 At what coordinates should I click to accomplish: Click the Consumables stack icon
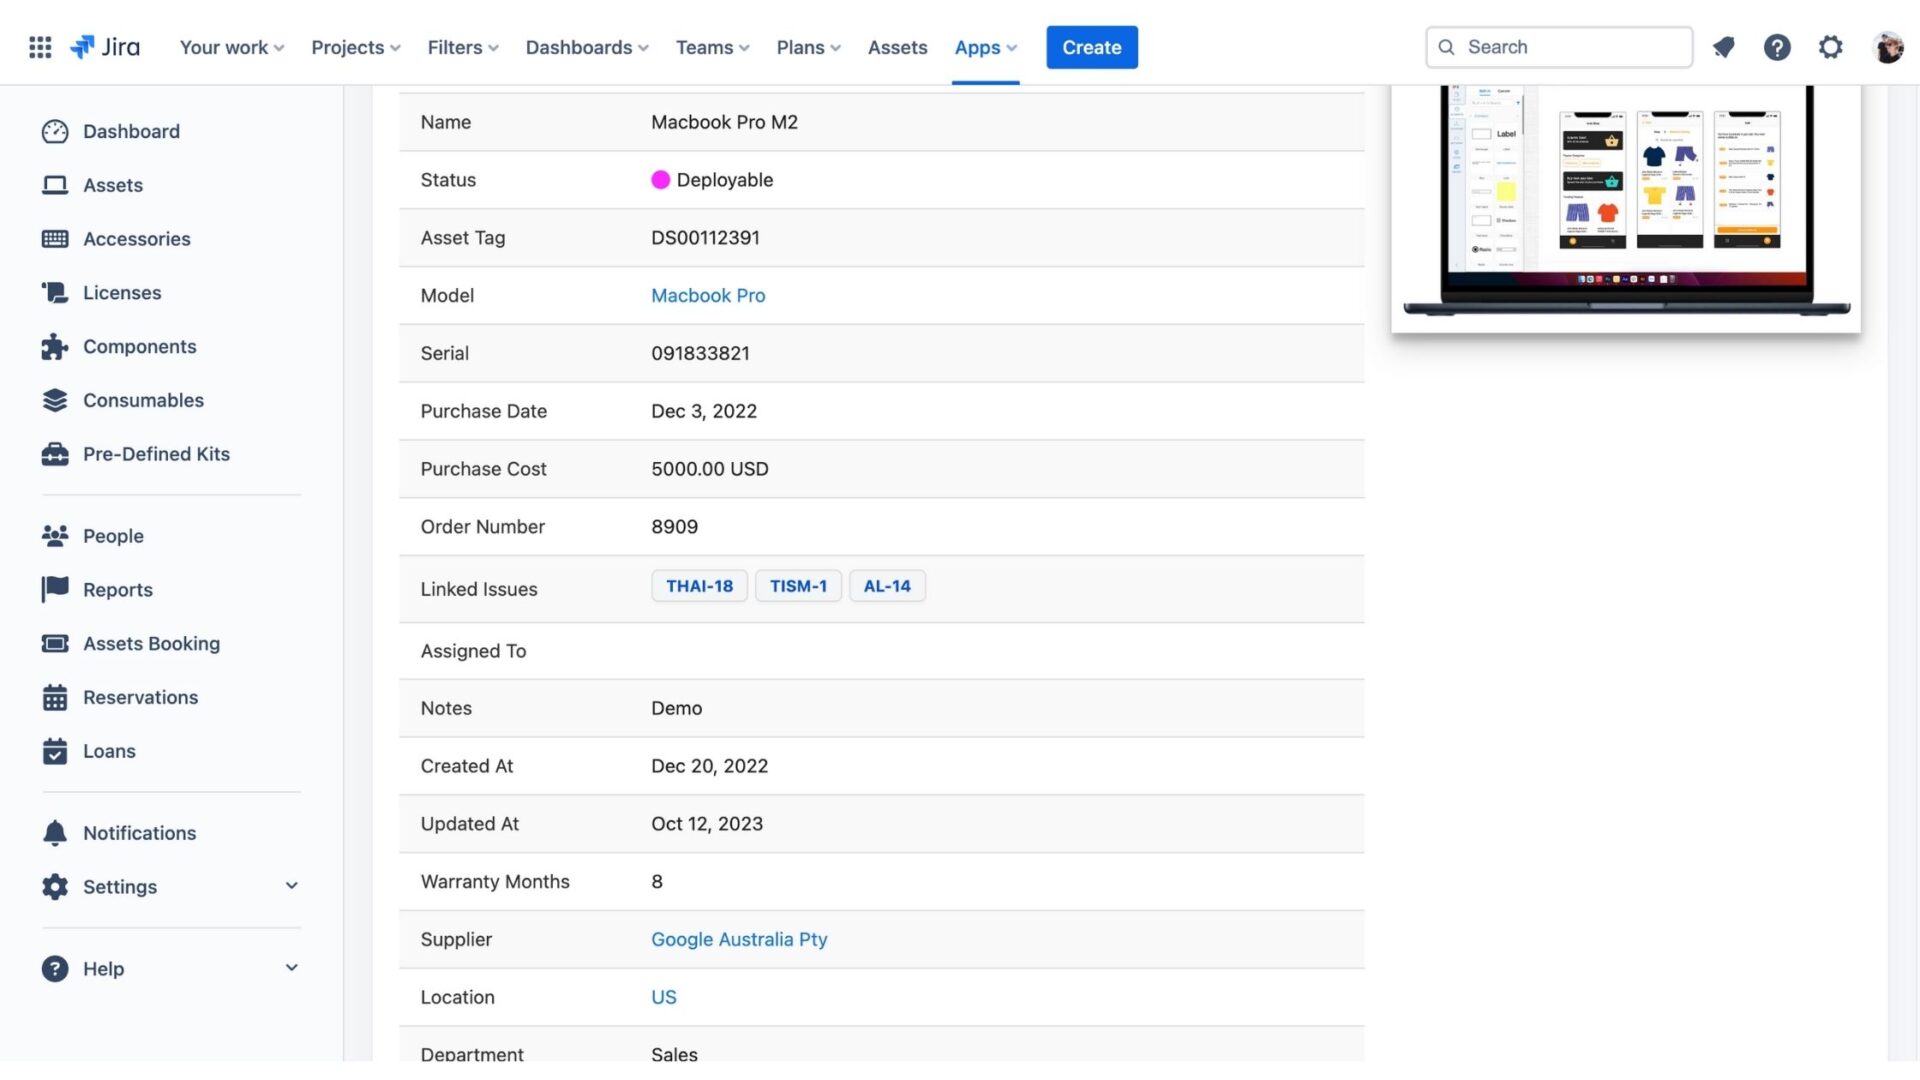[55, 400]
